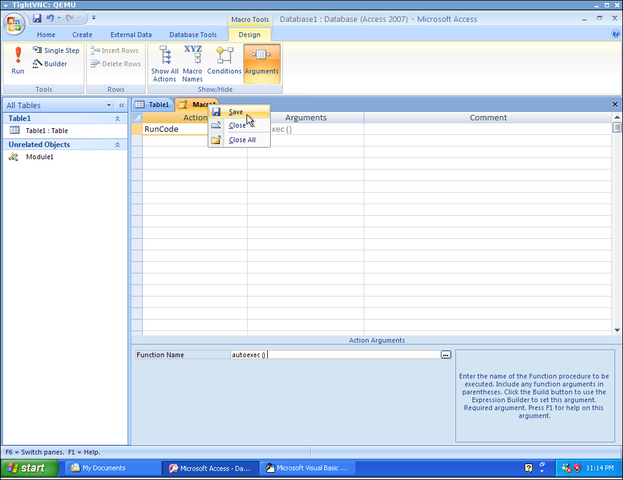
Task: Click macro grid scrollbar down arrow
Action: (x=617, y=330)
